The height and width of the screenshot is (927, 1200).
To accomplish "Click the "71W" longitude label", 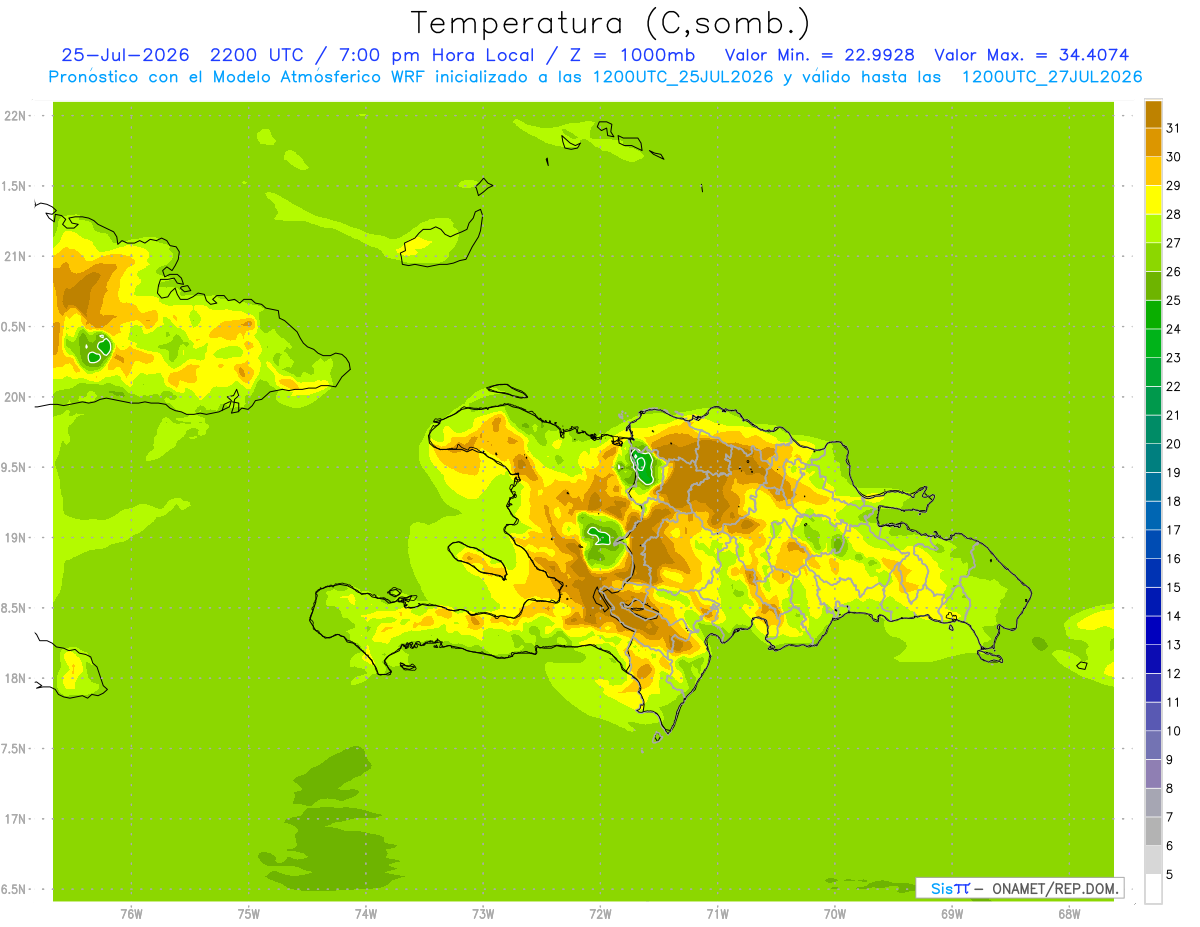I will [717, 914].
